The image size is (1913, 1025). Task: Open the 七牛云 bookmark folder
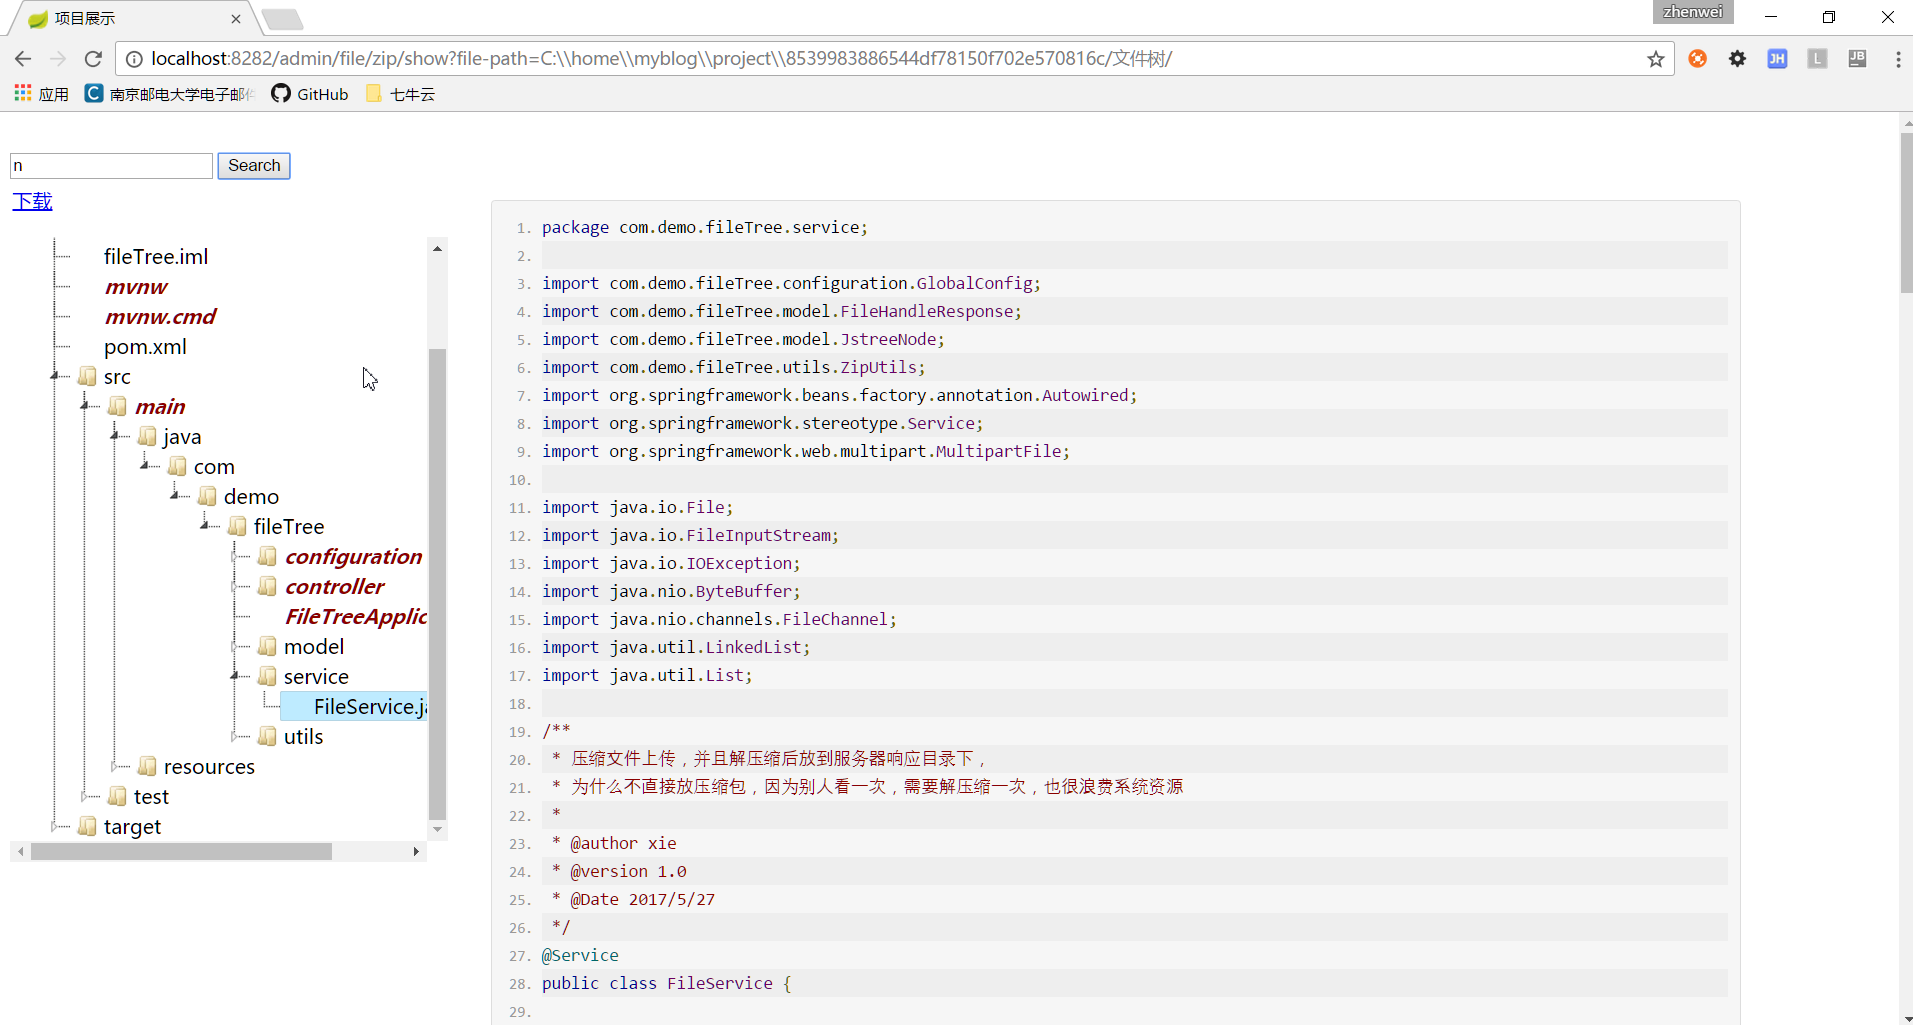tap(400, 94)
